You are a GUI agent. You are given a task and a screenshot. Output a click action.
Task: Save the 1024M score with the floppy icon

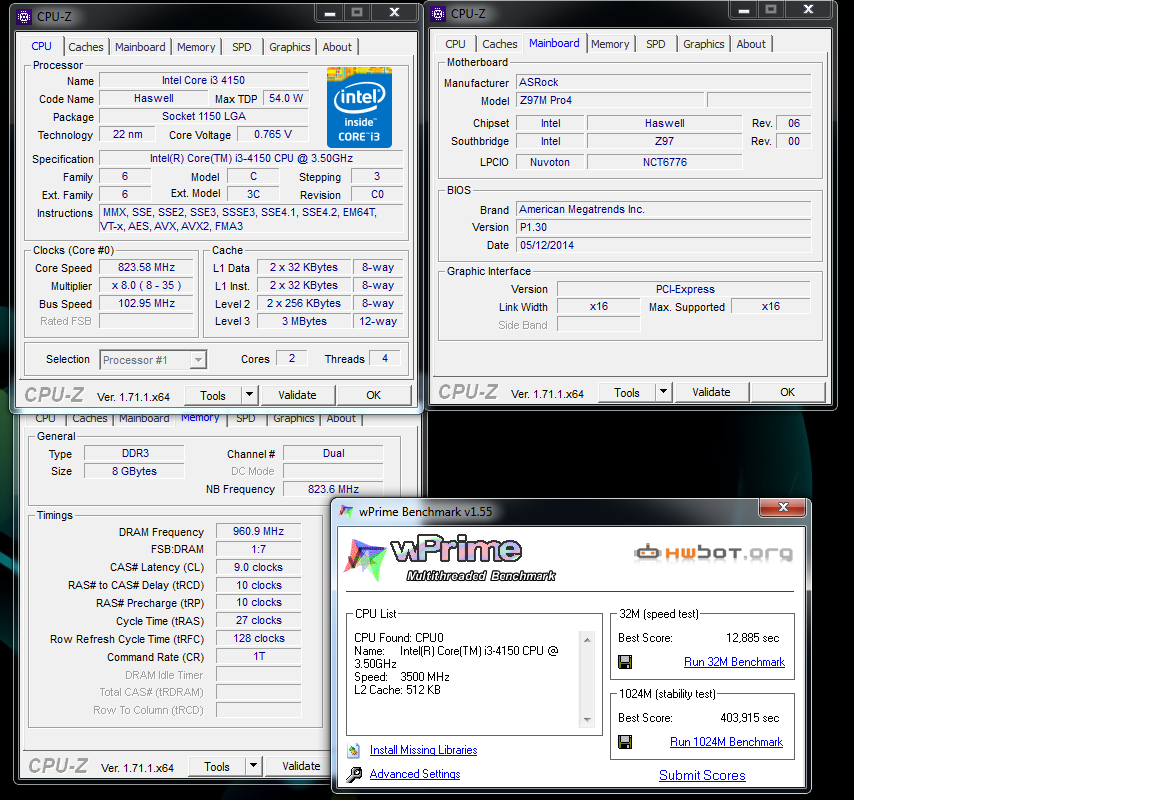pyautogui.click(x=625, y=743)
